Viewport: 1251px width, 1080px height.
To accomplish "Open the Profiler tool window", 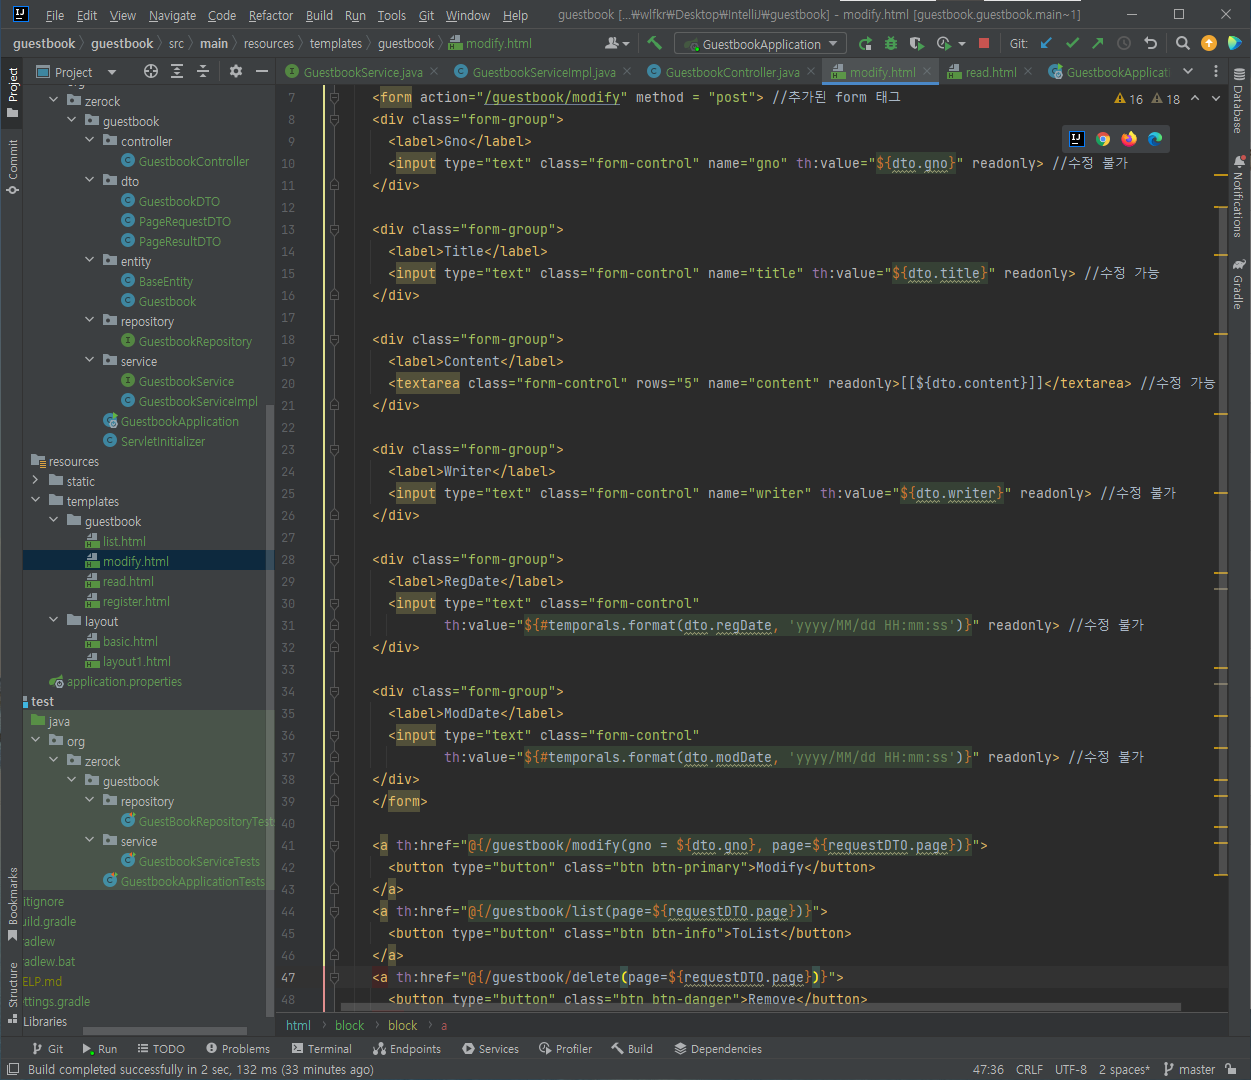I will (x=566, y=1049).
